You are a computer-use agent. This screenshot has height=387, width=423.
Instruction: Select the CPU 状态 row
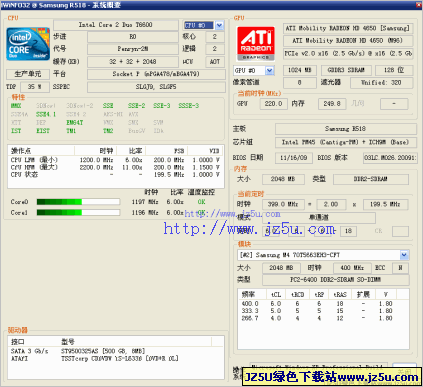[115, 175]
